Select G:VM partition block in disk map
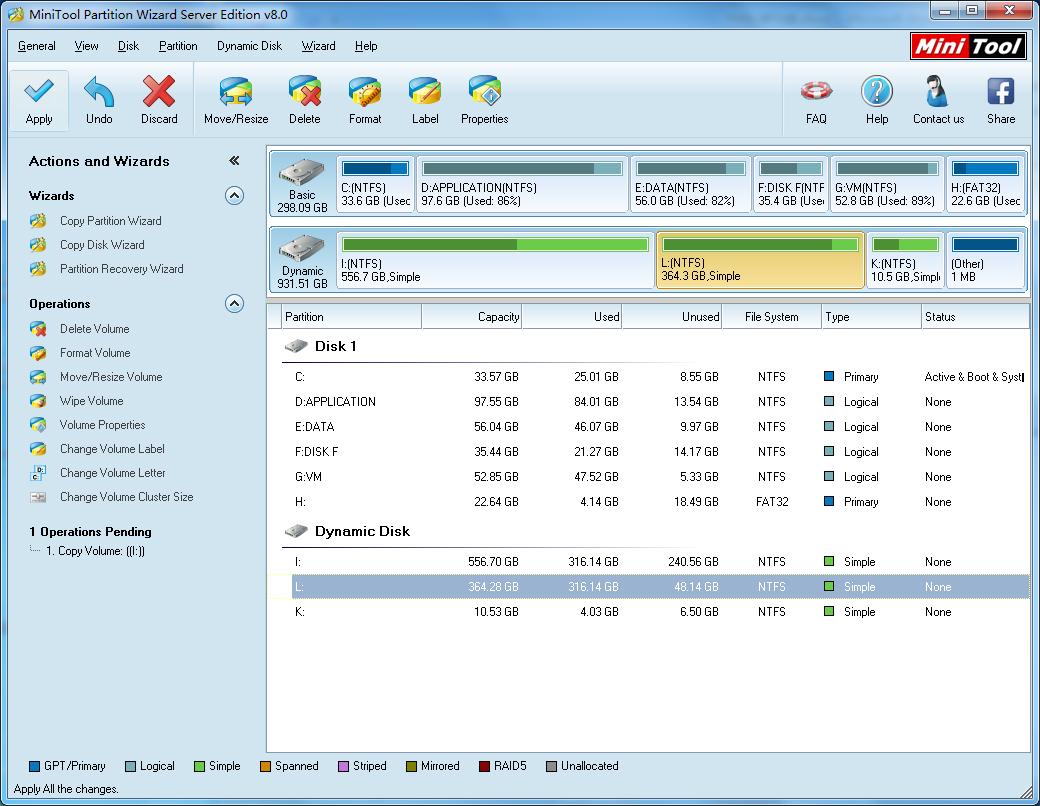 (886, 184)
